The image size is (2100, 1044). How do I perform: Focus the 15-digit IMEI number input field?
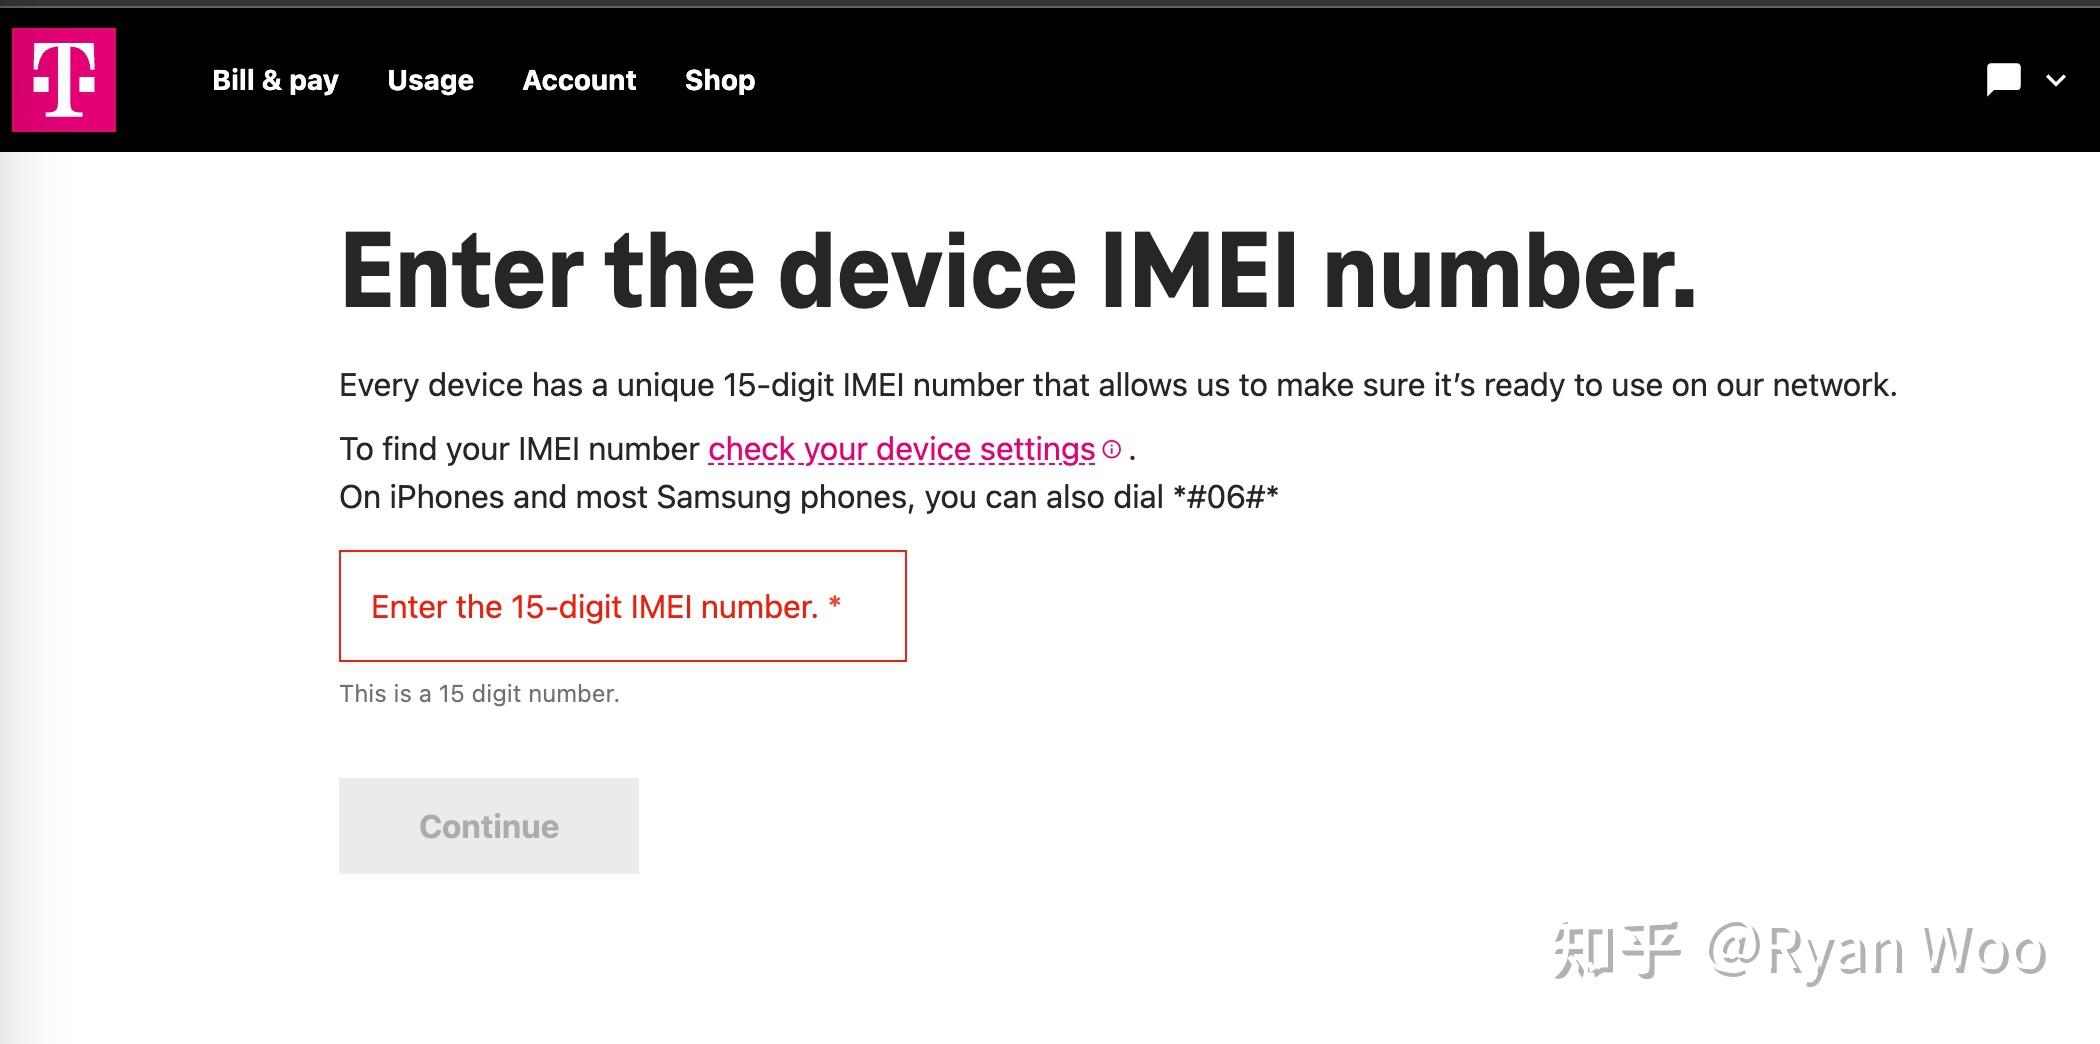tap(622, 606)
